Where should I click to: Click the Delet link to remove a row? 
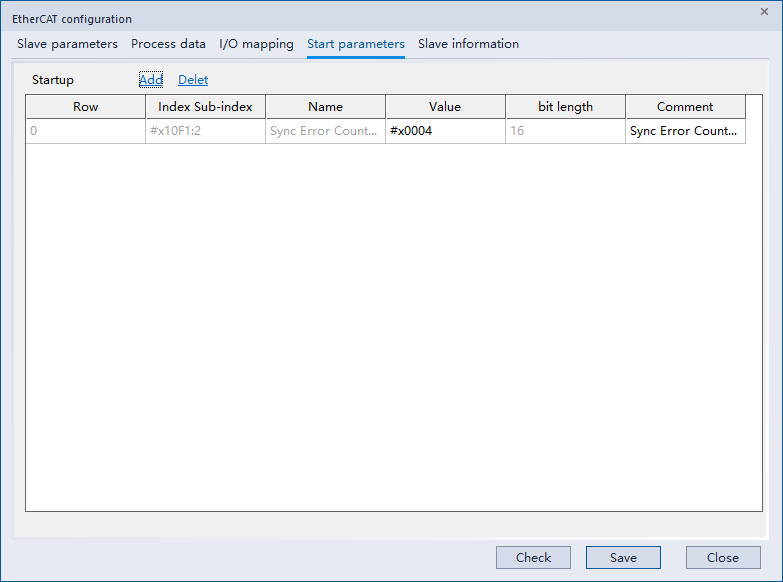point(193,80)
